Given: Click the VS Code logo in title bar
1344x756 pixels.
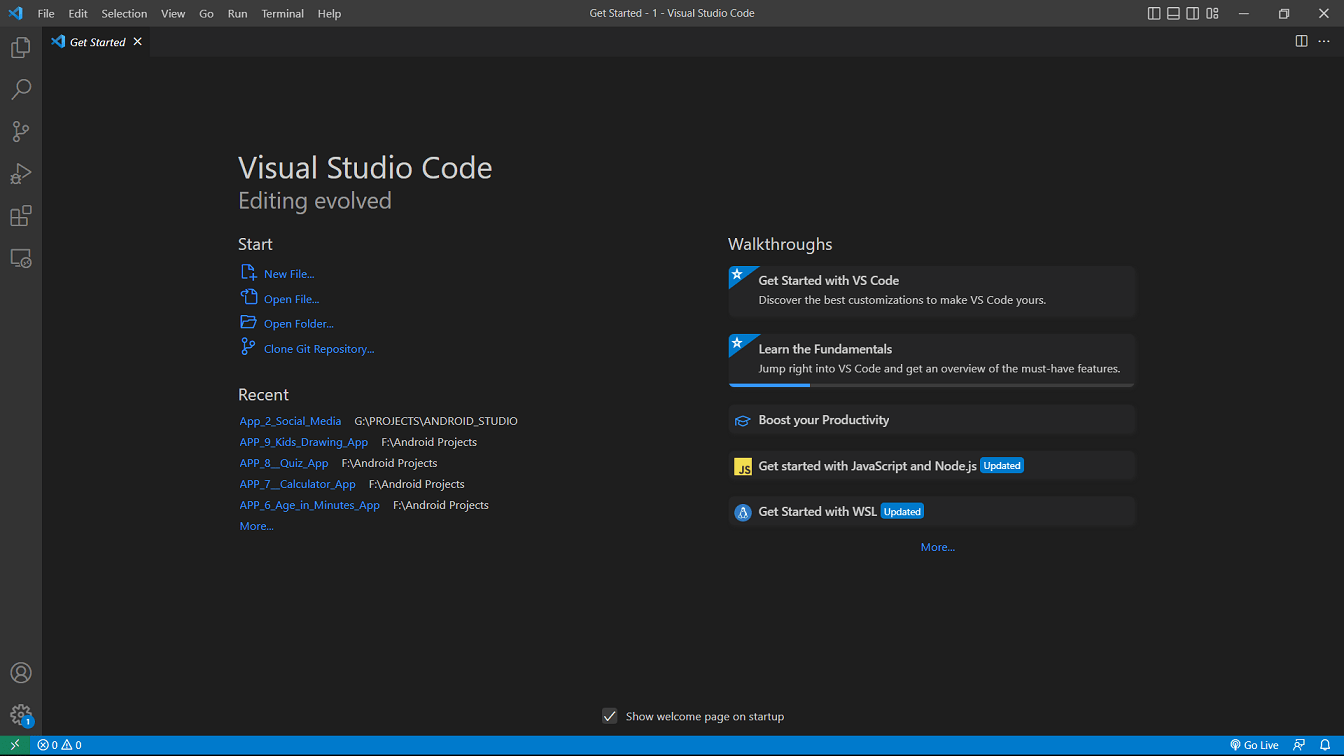Looking at the screenshot, I should tap(15, 13).
